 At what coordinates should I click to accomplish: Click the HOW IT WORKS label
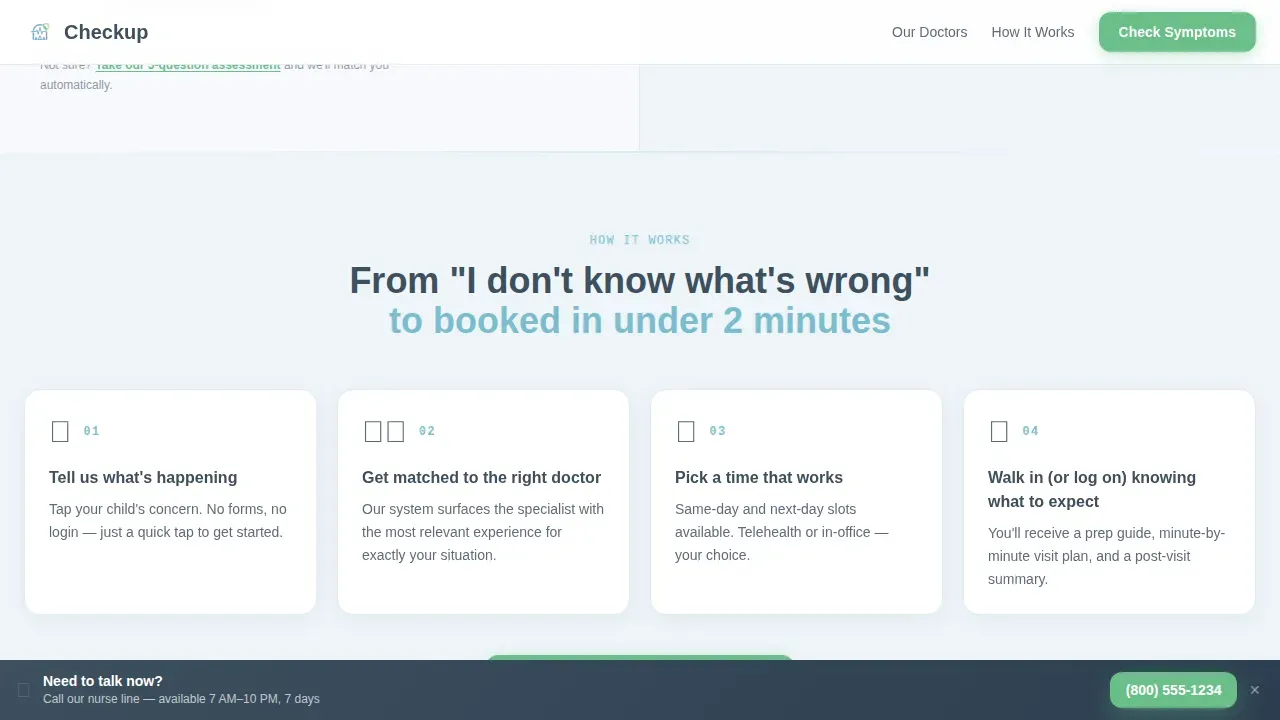[x=640, y=240]
